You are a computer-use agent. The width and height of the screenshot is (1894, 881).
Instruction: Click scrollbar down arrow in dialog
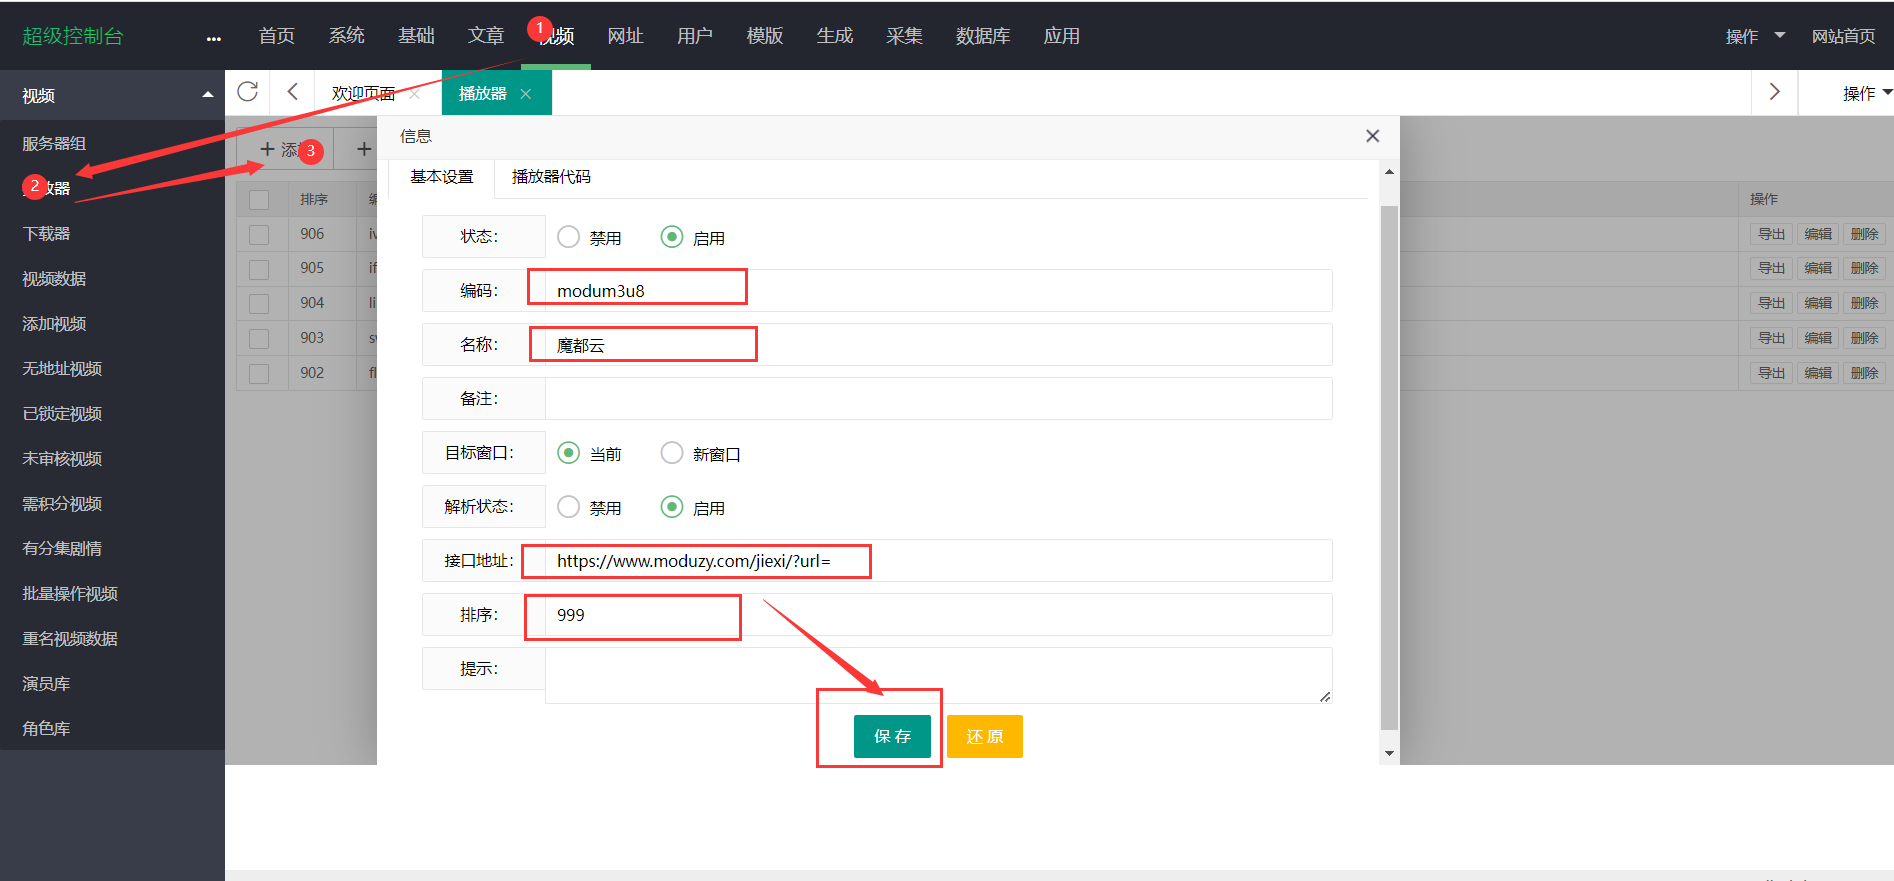(x=1389, y=753)
